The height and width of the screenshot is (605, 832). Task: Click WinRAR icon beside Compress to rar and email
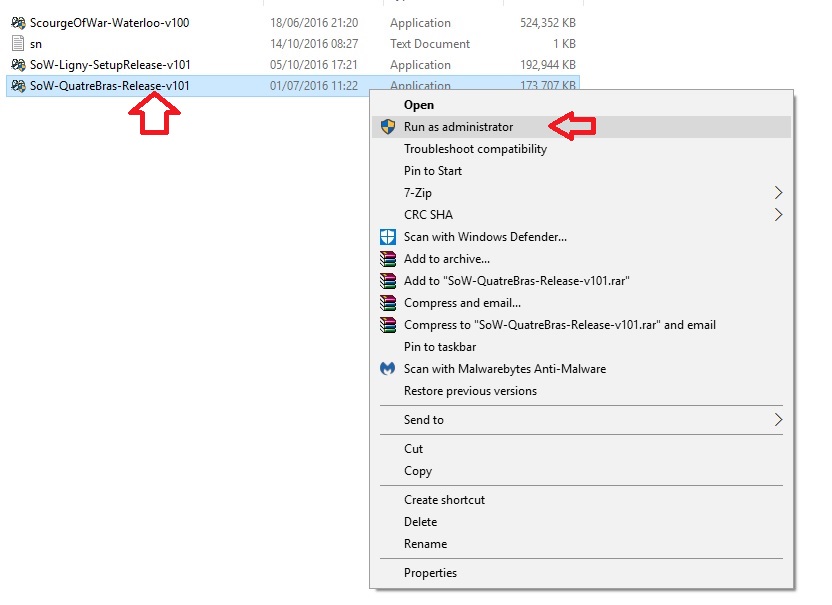click(388, 325)
